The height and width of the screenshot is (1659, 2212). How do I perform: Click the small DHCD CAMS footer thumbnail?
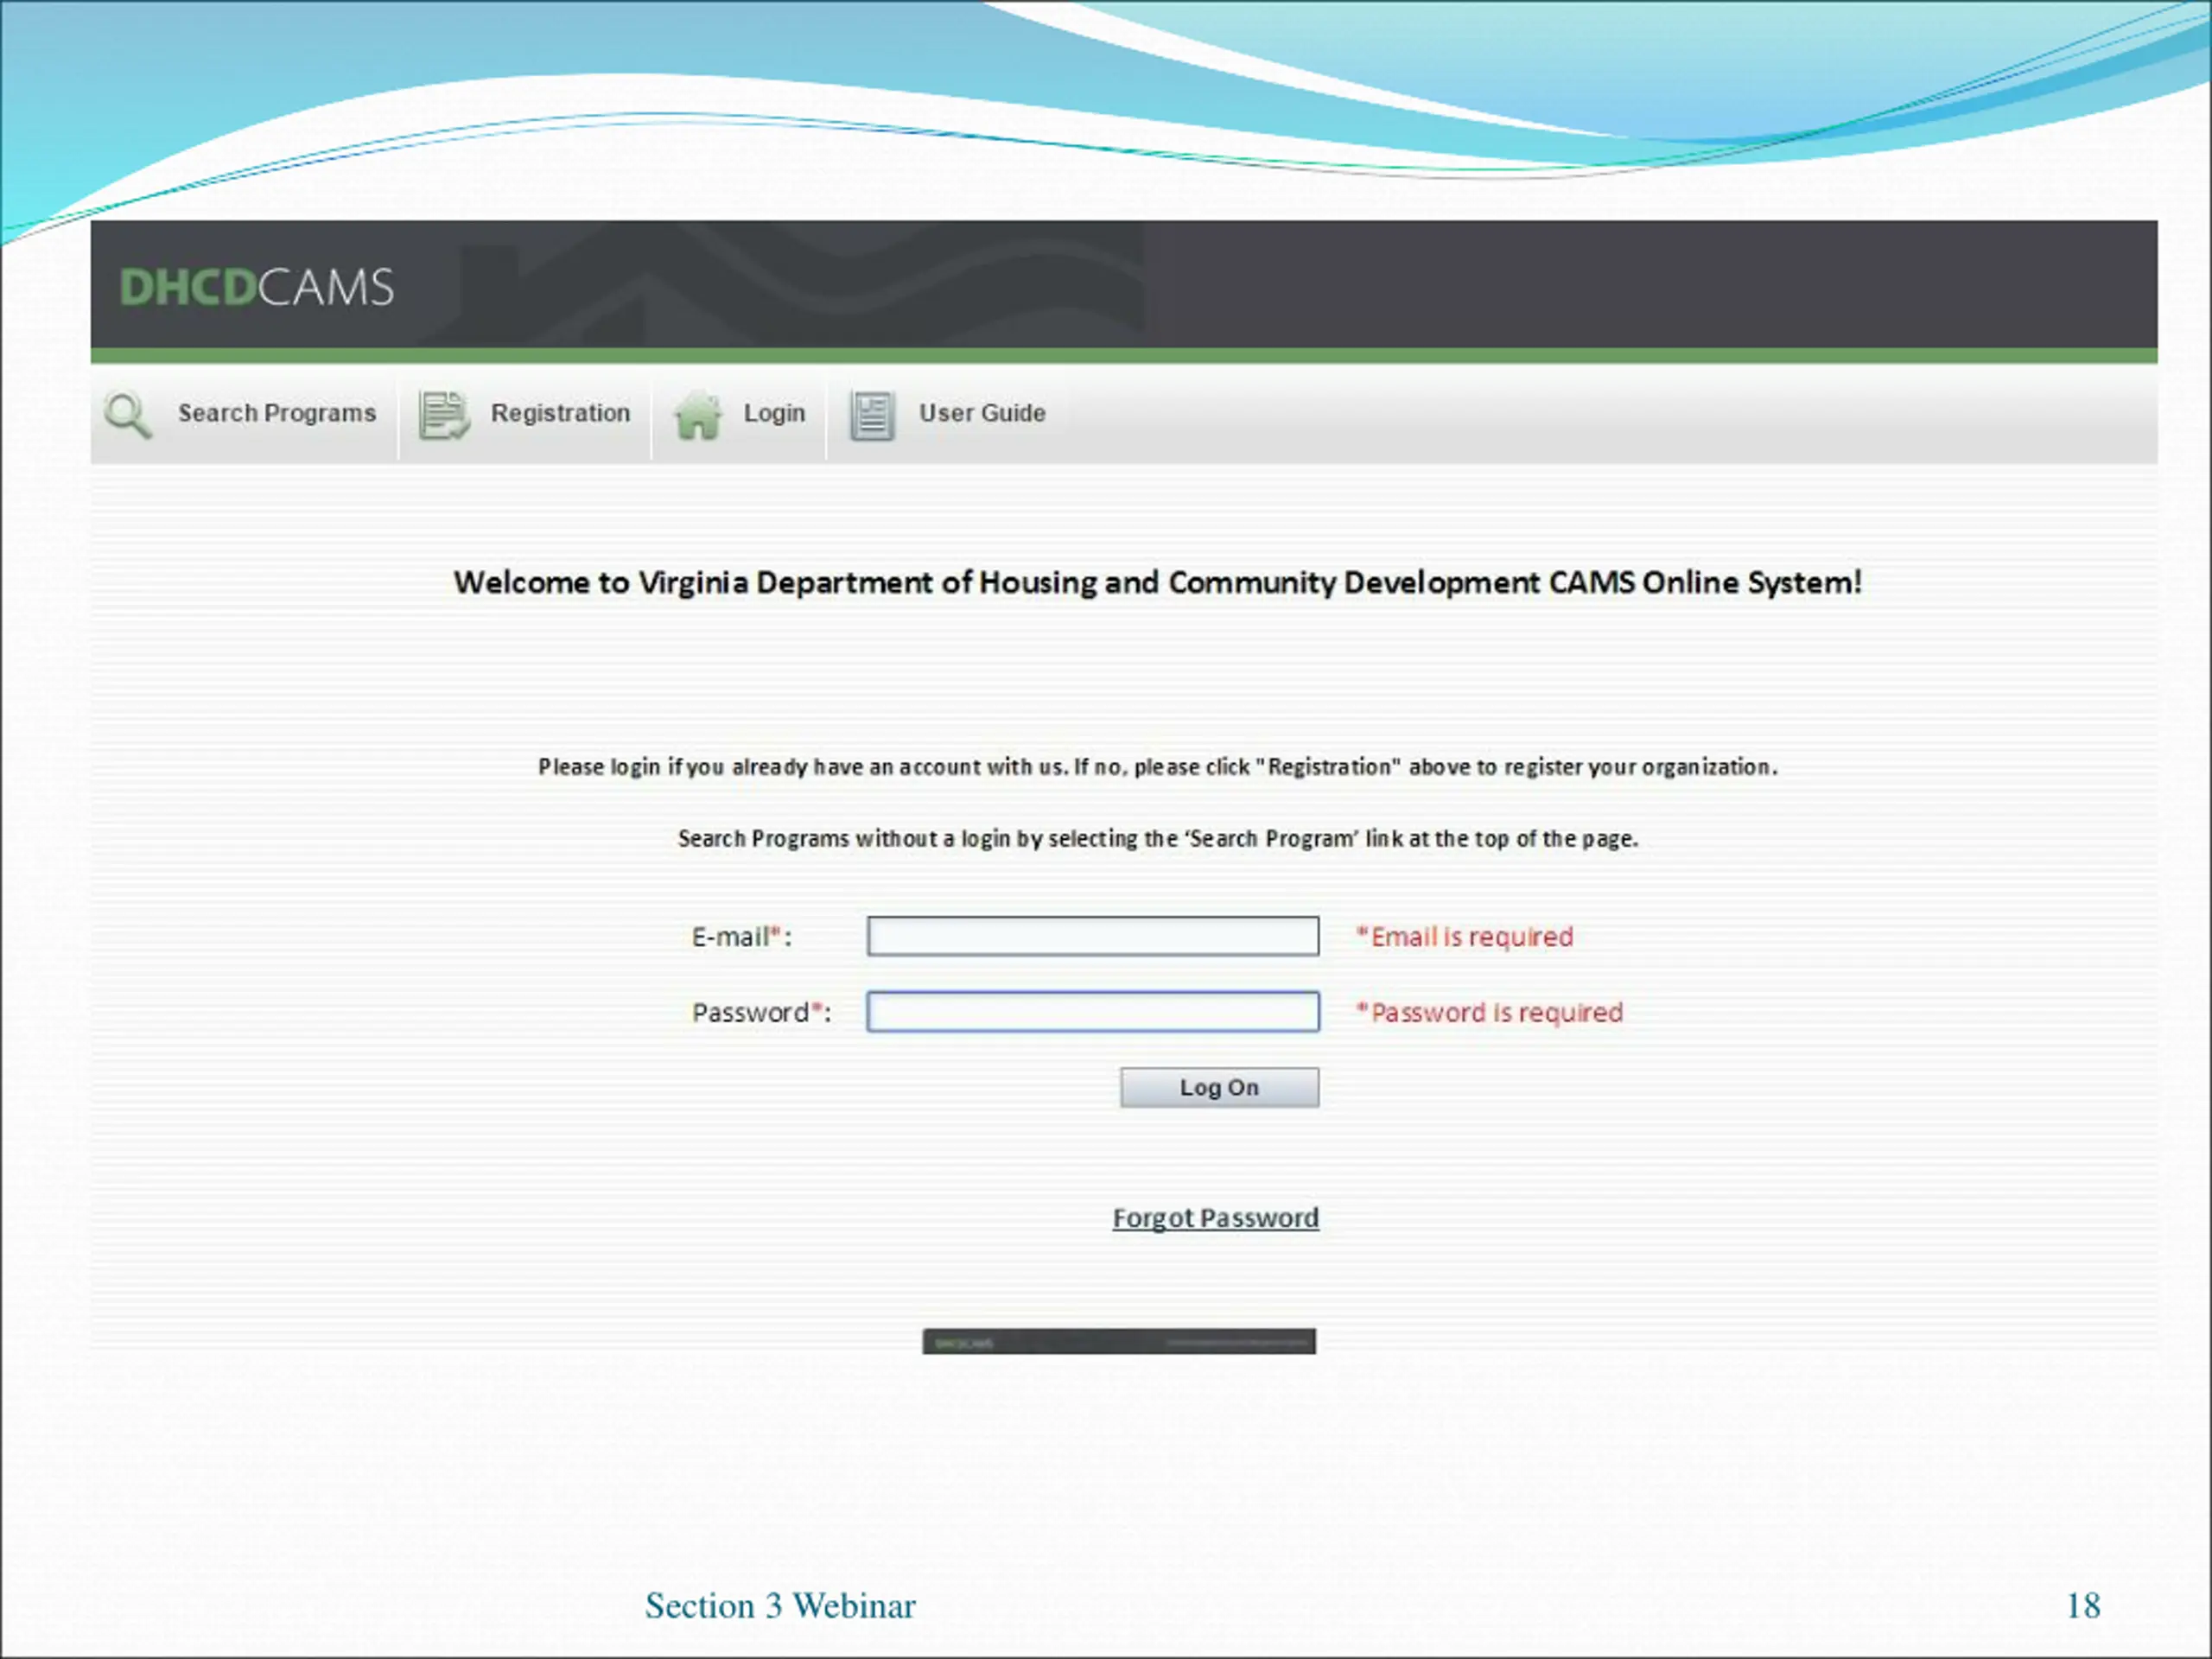[1118, 1341]
